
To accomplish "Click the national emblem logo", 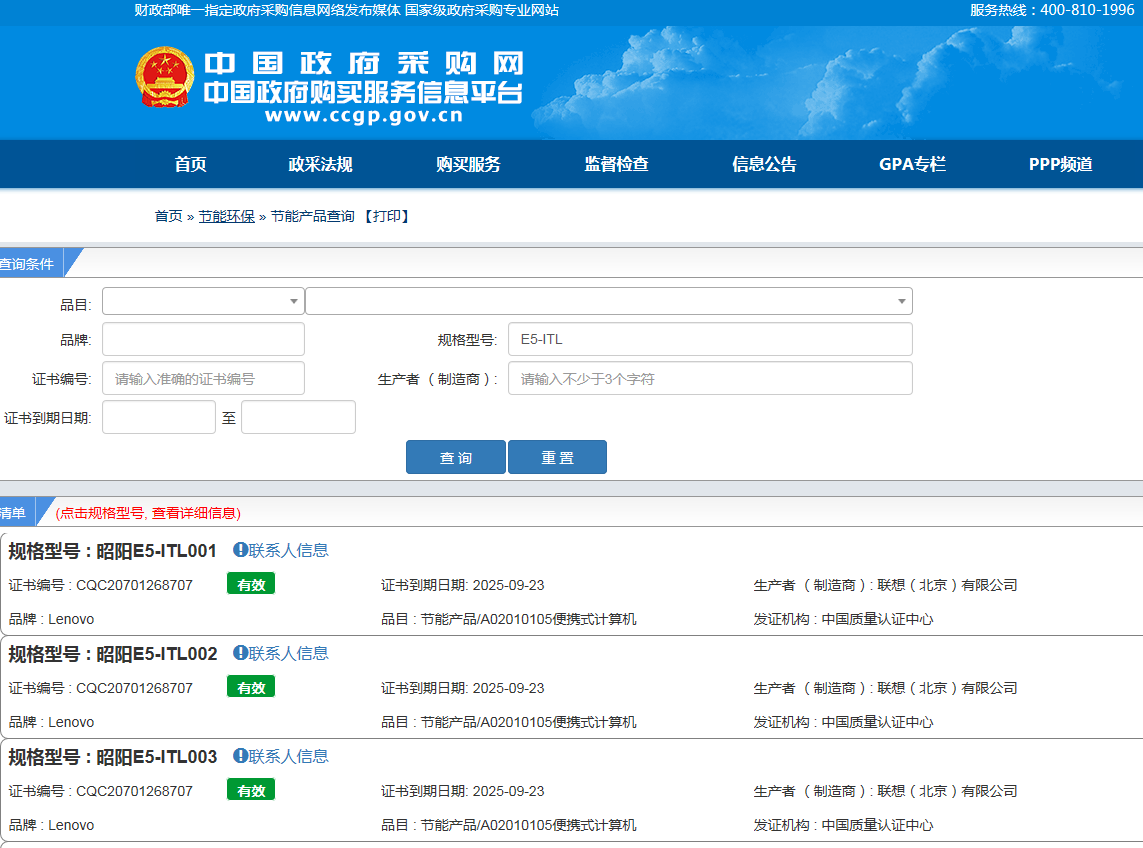I will click(165, 77).
